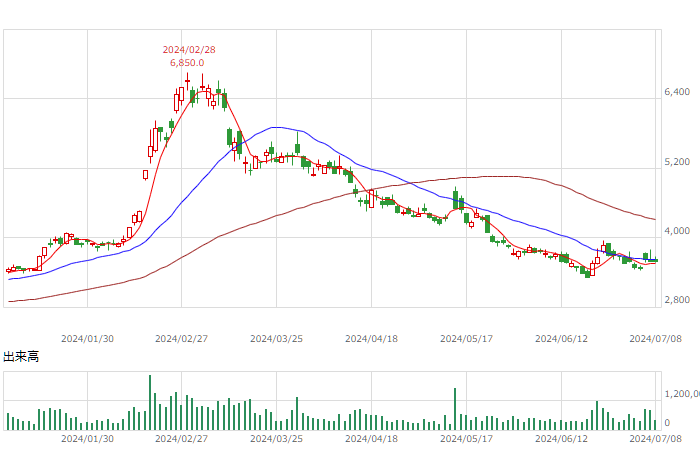Image resolution: width=700 pixels, height=453 pixels.
Task: Click 2024/03/25 date under the volume bars
Action: (276, 439)
